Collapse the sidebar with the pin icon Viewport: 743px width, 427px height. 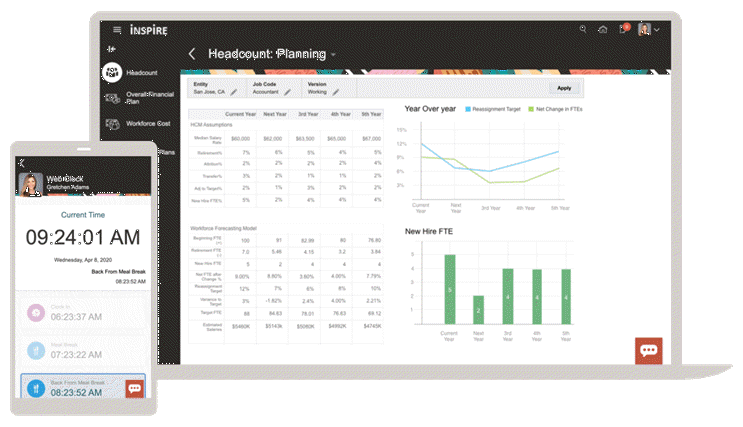click(x=111, y=49)
